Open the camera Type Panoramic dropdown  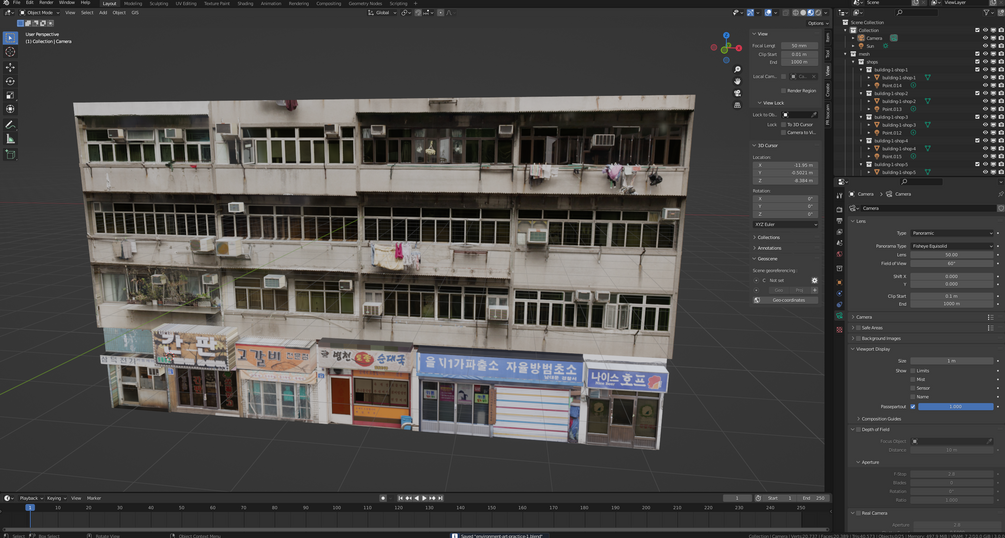[952, 233]
